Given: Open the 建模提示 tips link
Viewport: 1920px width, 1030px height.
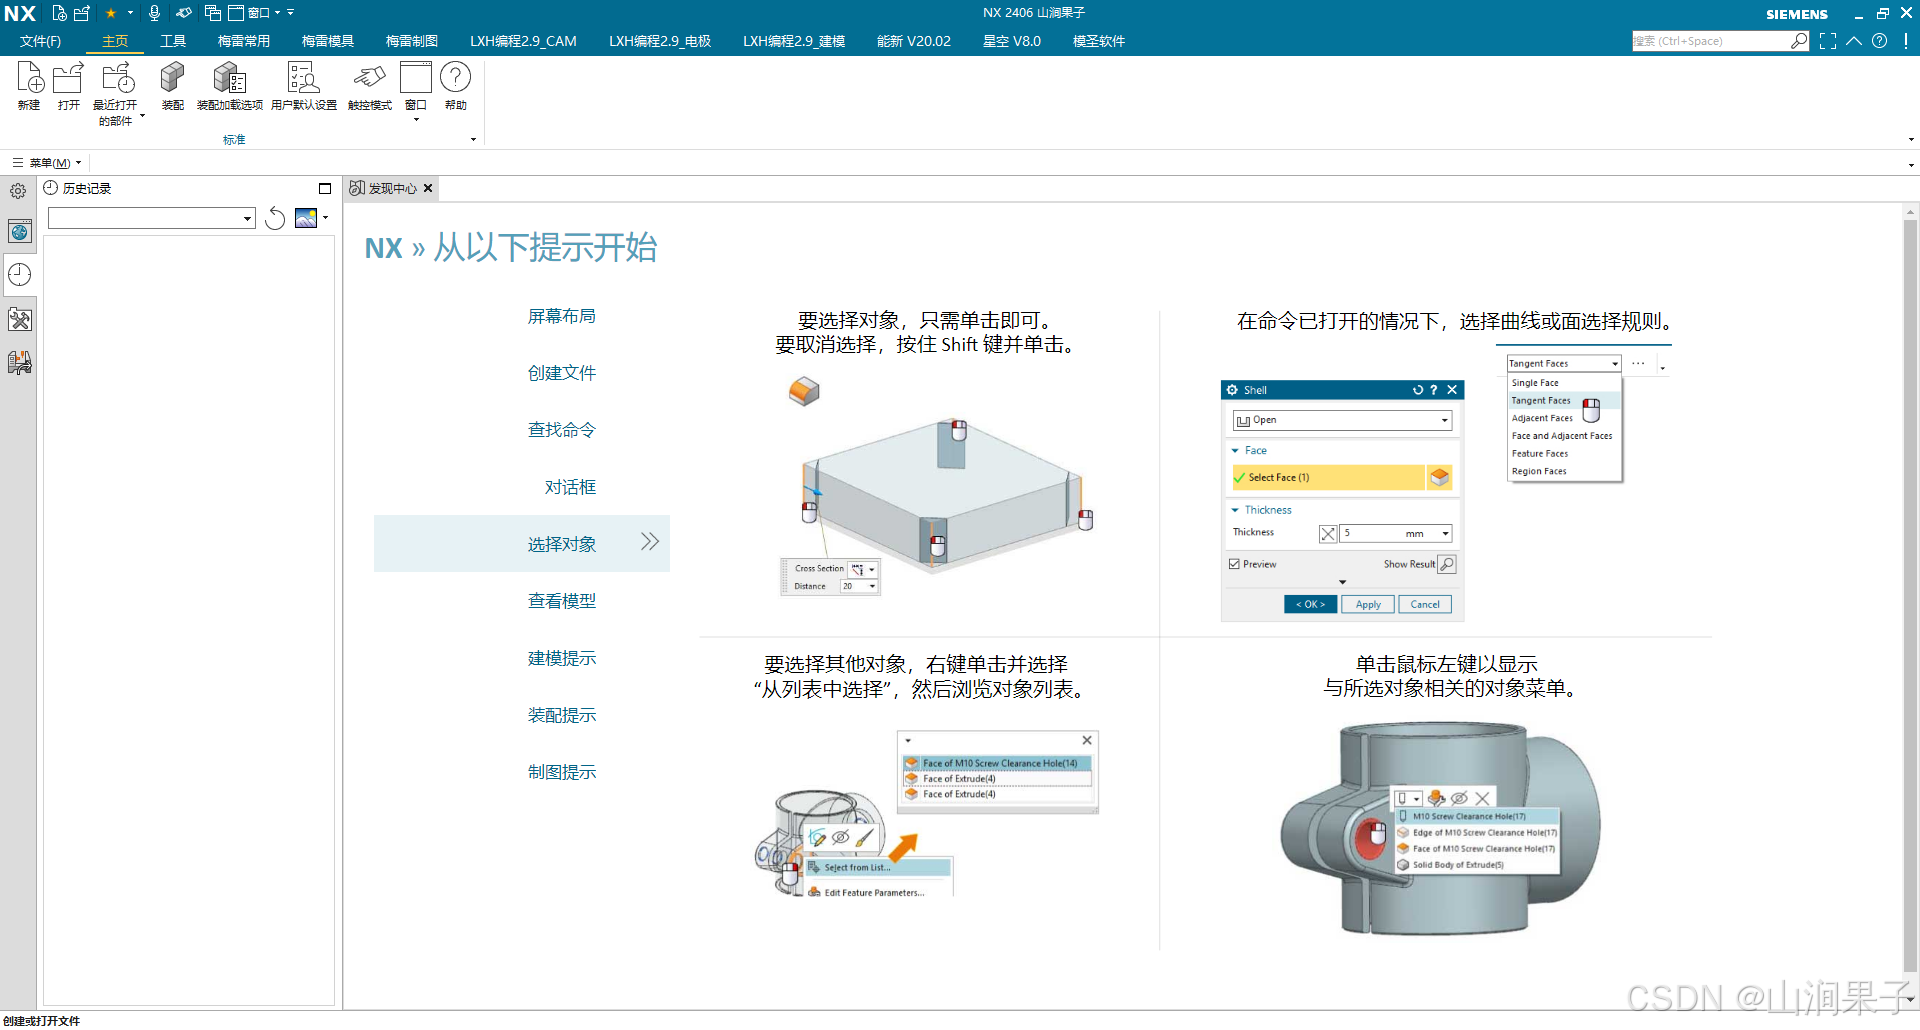Looking at the screenshot, I should [562, 658].
